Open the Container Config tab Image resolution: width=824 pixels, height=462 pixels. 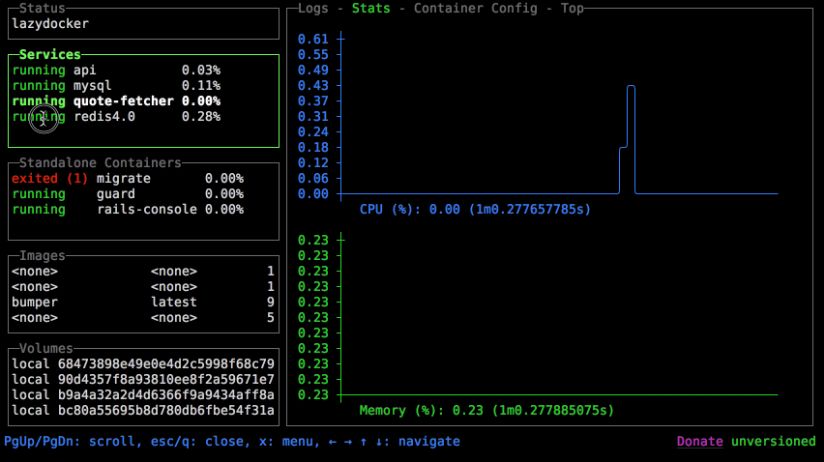[x=476, y=8]
